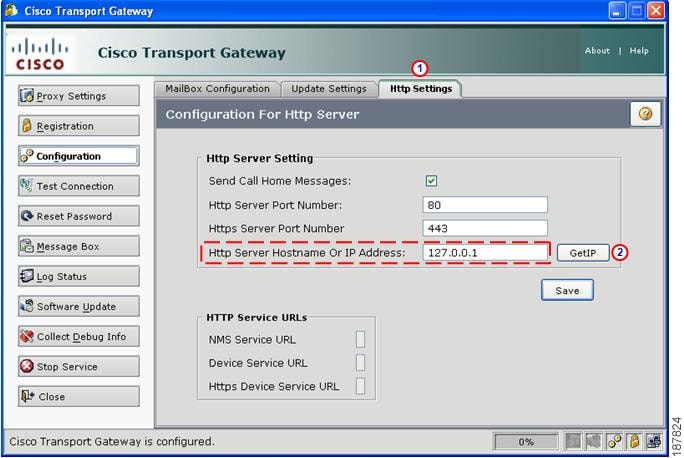Image resolution: width=684 pixels, height=458 pixels.
Task: Click the yellow question mark help icon
Action: pos(645,114)
